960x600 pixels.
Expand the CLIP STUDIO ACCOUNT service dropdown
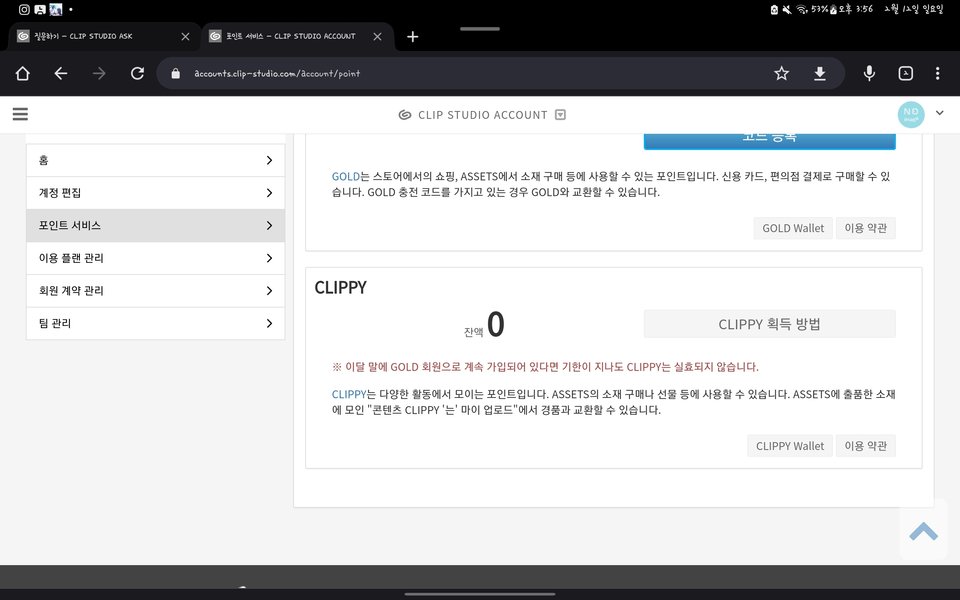pos(560,115)
